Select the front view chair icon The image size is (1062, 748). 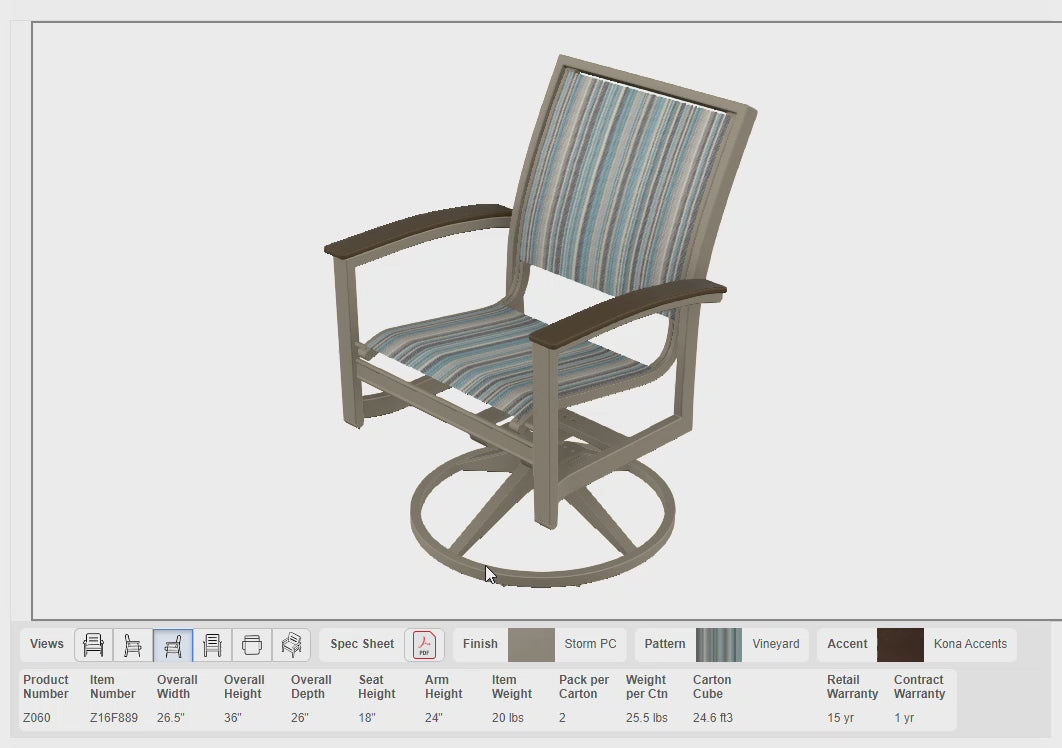94,645
